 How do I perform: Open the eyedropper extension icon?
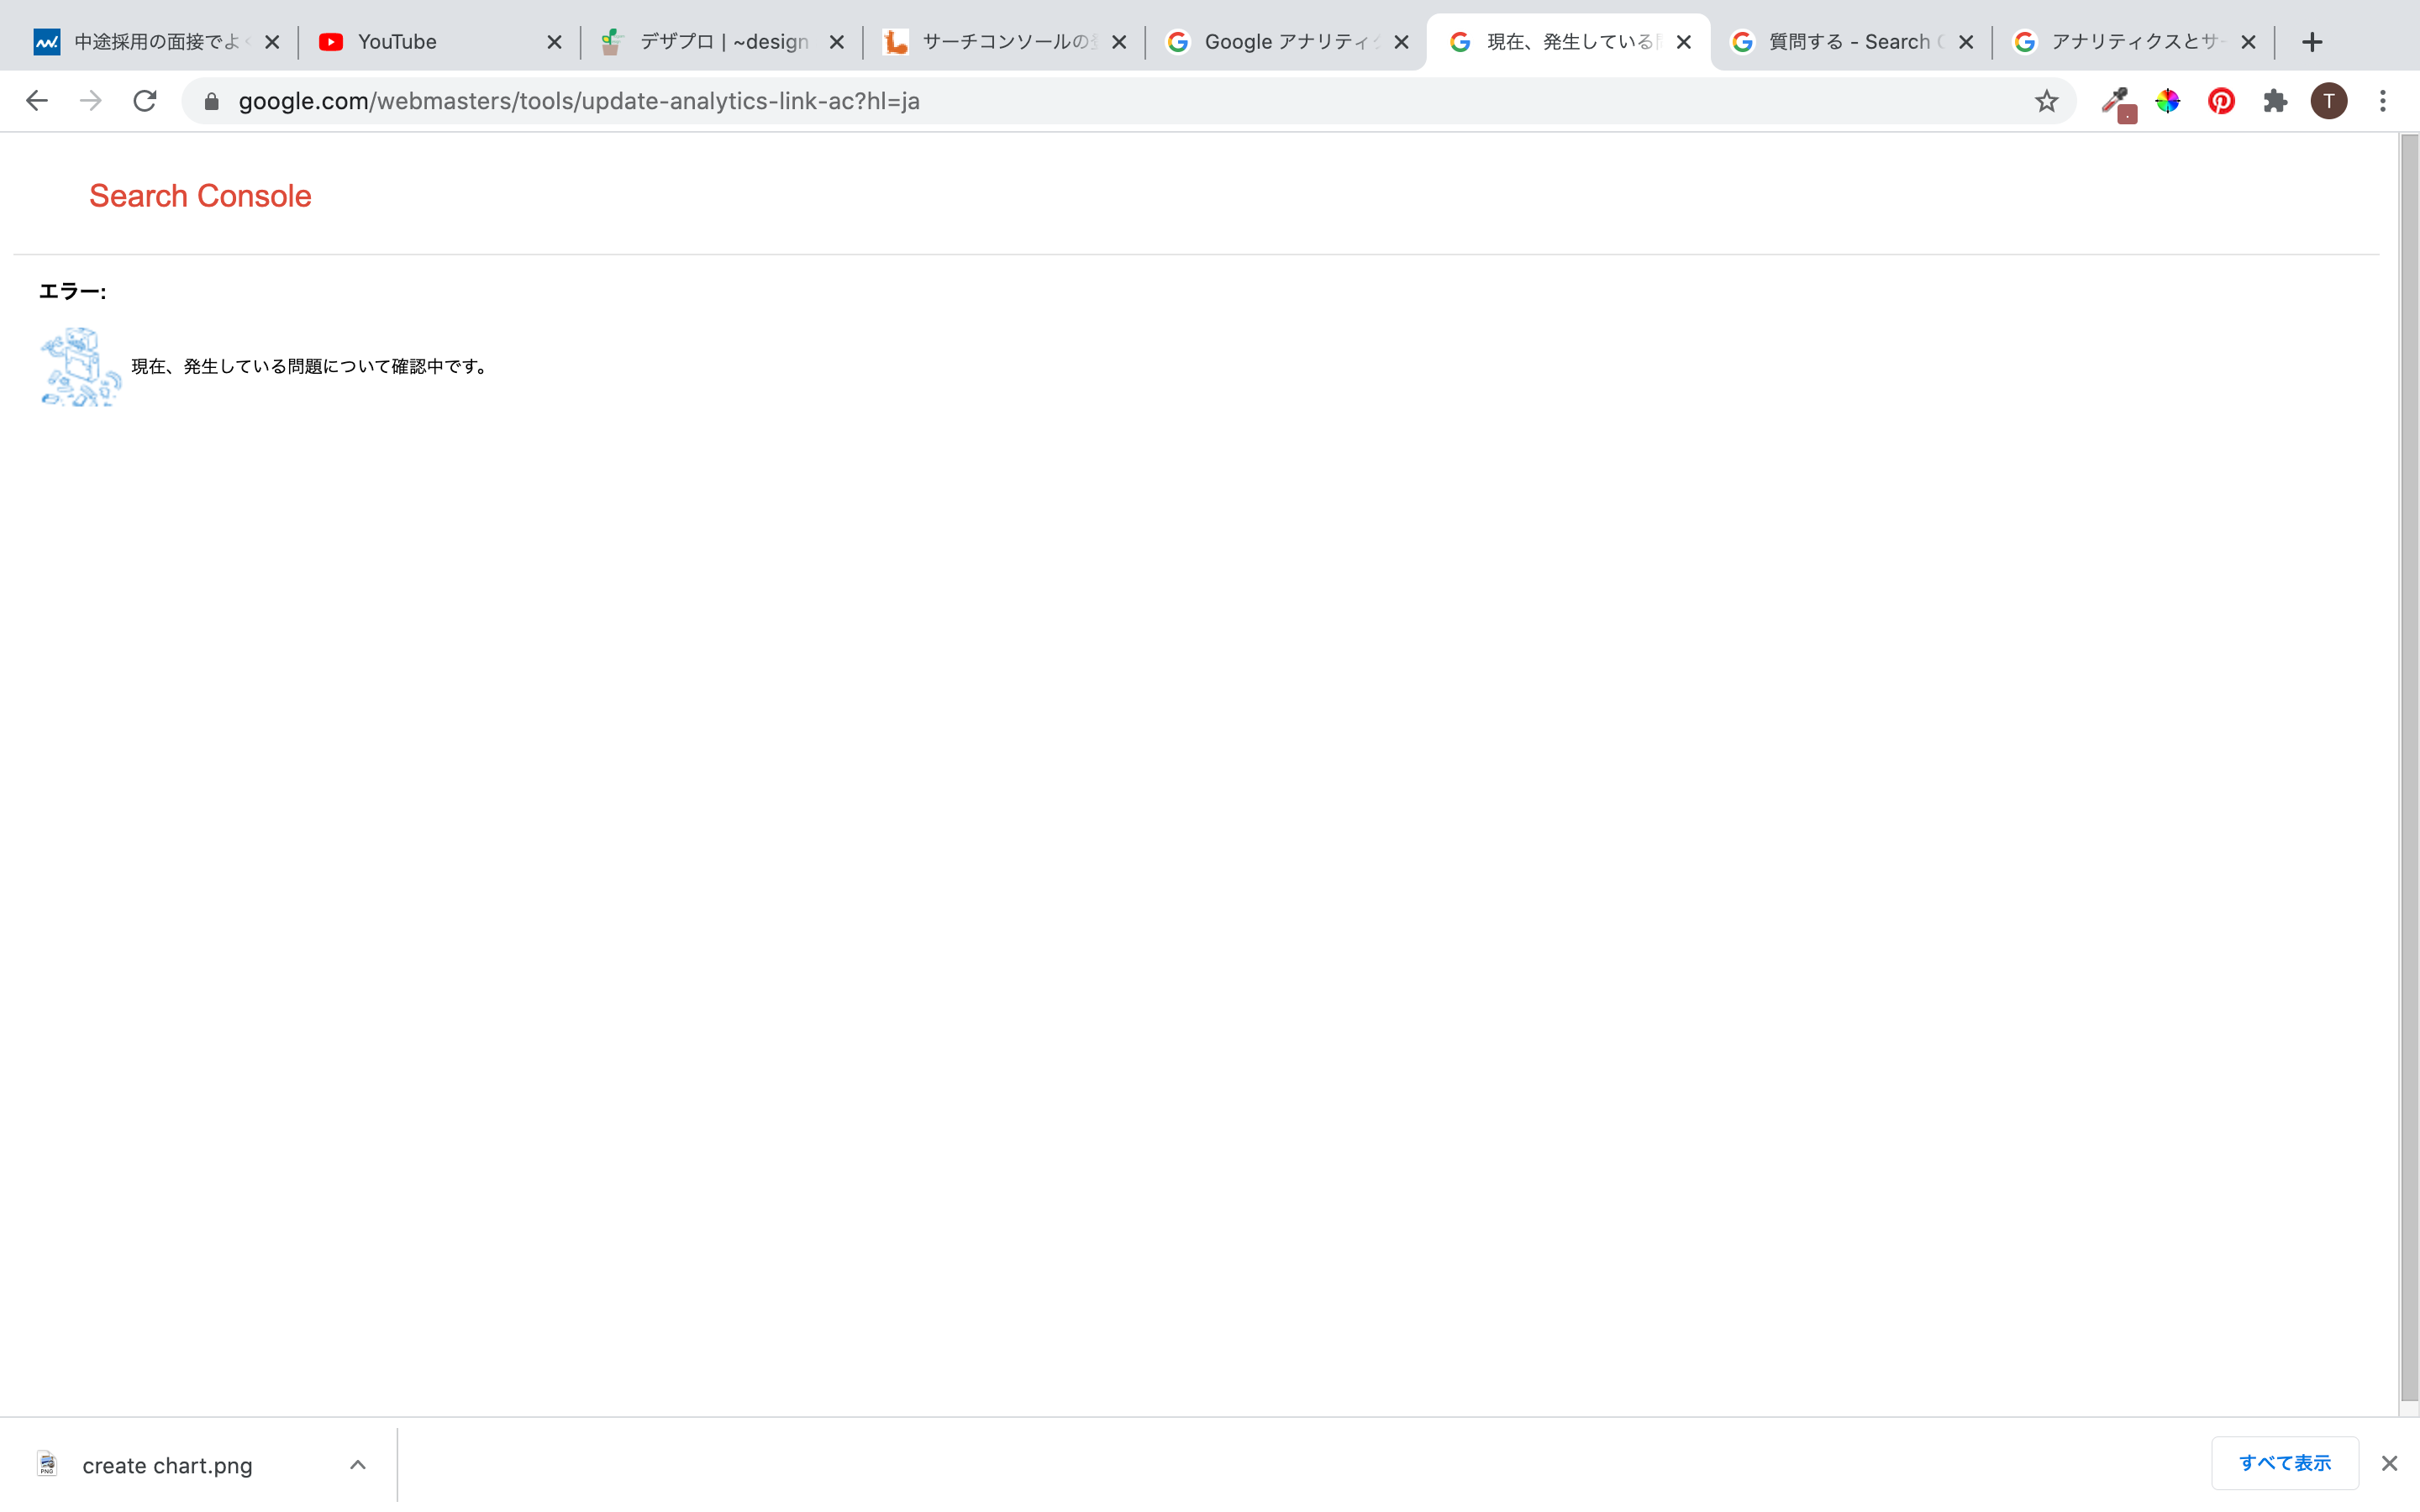[x=2117, y=103]
